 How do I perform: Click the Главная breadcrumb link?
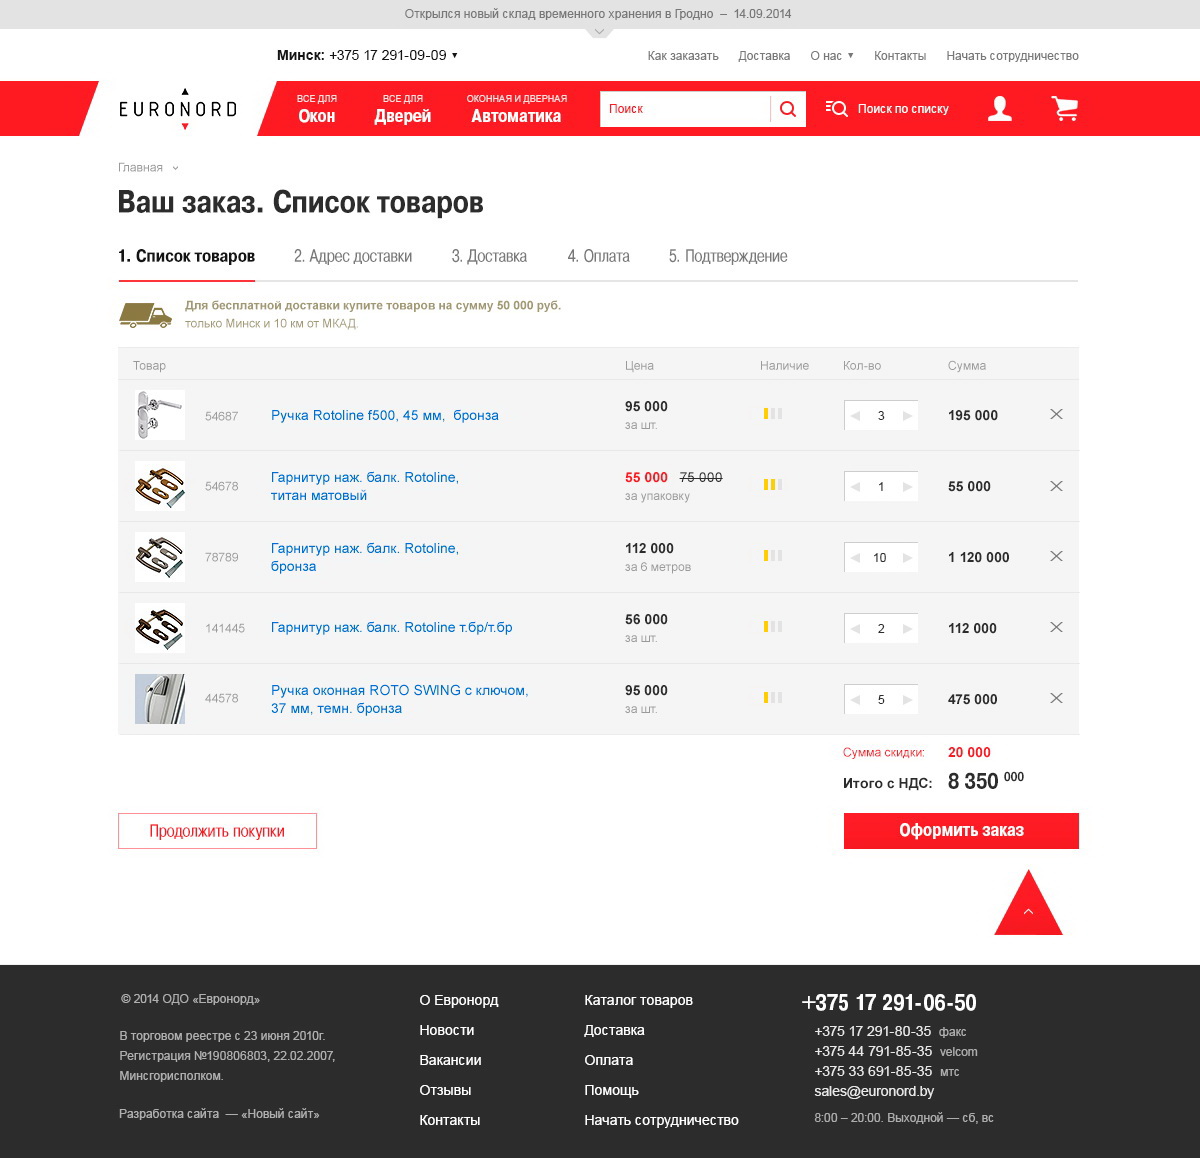click(x=140, y=168)
